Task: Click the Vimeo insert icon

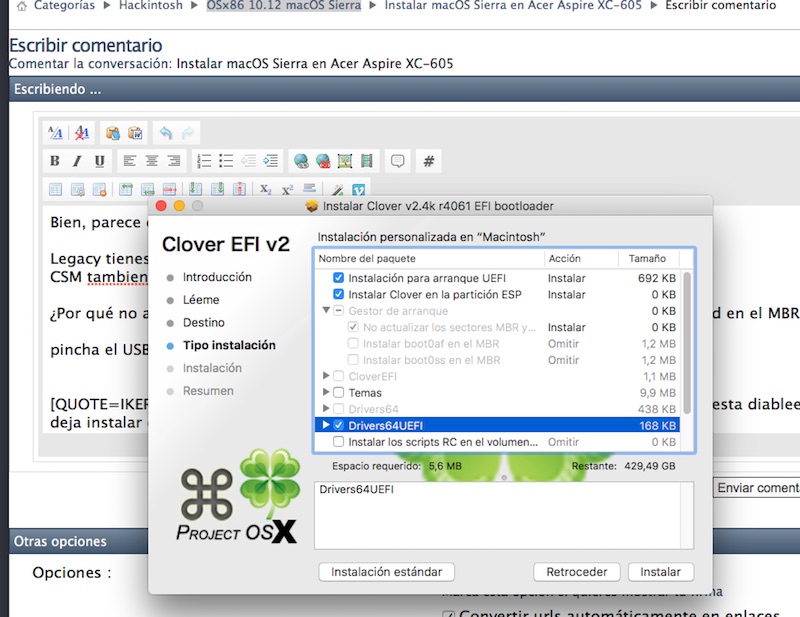Action: click(x=358, y=190)
